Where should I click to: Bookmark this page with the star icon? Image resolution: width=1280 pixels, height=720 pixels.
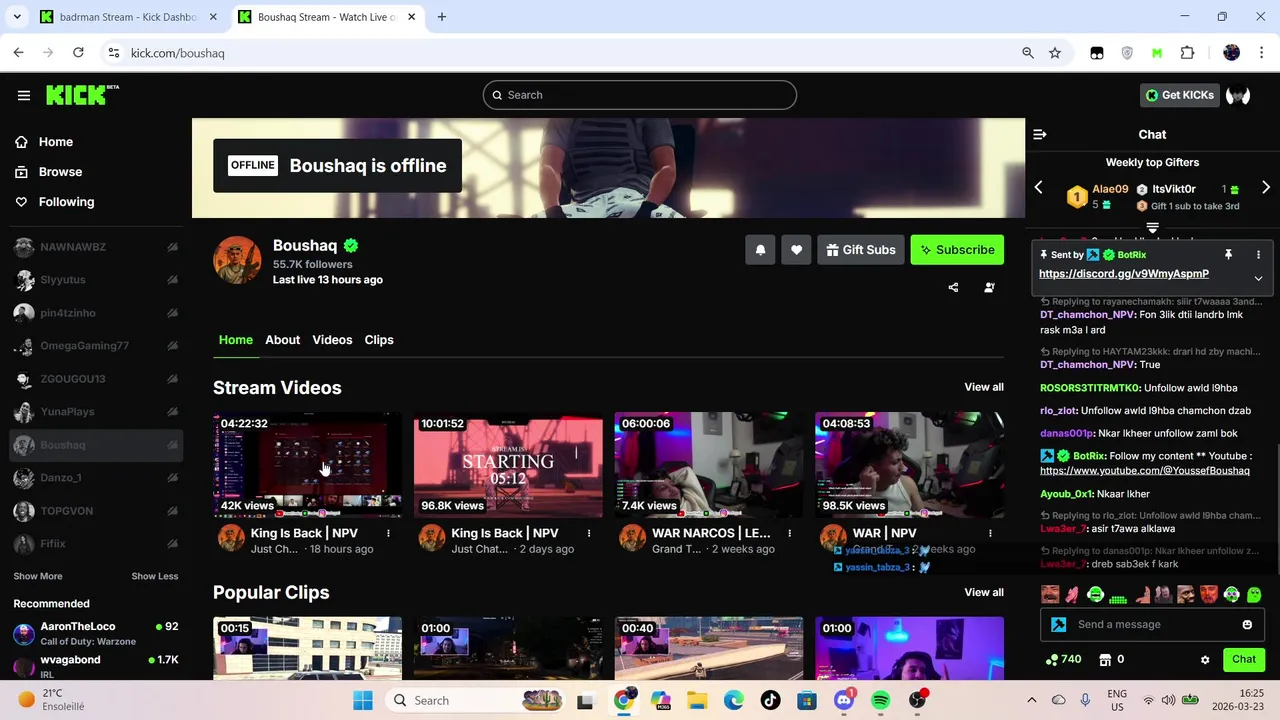[1055, 53]
